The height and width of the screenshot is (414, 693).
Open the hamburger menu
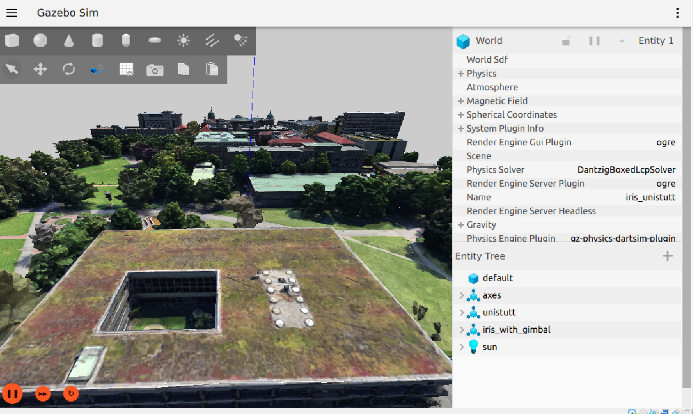pyautogui.click(x=14, y=12)
